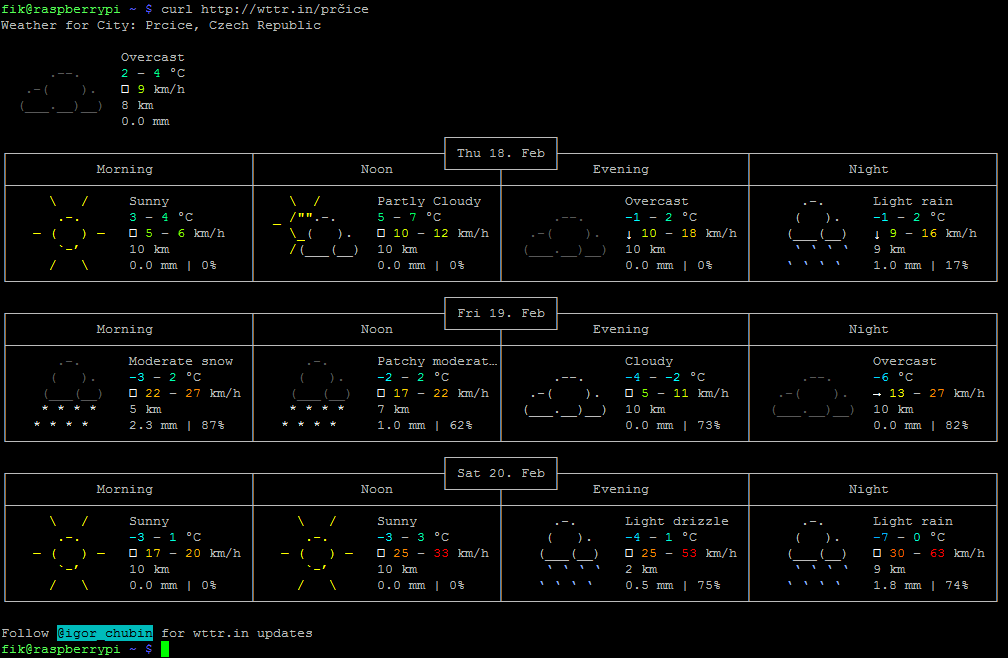Click the '22 – 27 km/h' Friday morning wind
Viewport: 1008px width, 658px height.
[x=193, y=393]
